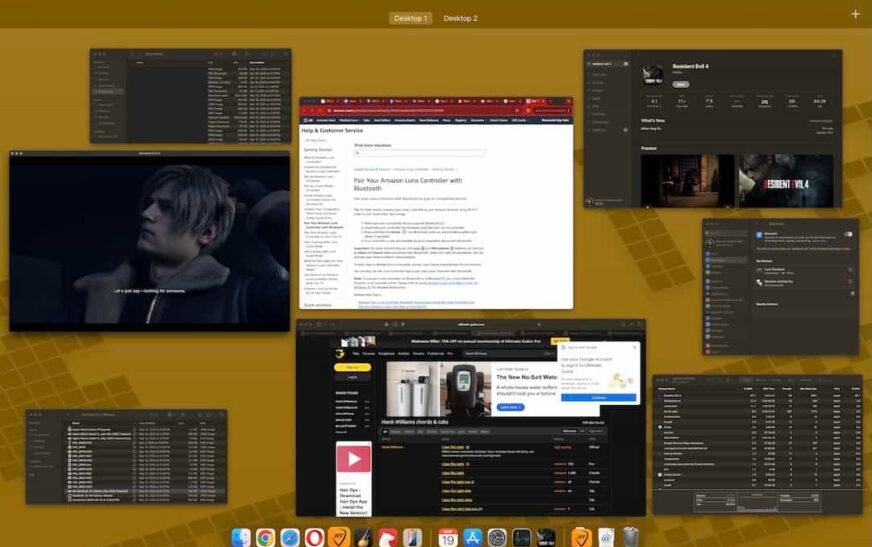Click Learn more button in water softener ad
This screenshot has width=872, height=547.
[x=510, y=407]
